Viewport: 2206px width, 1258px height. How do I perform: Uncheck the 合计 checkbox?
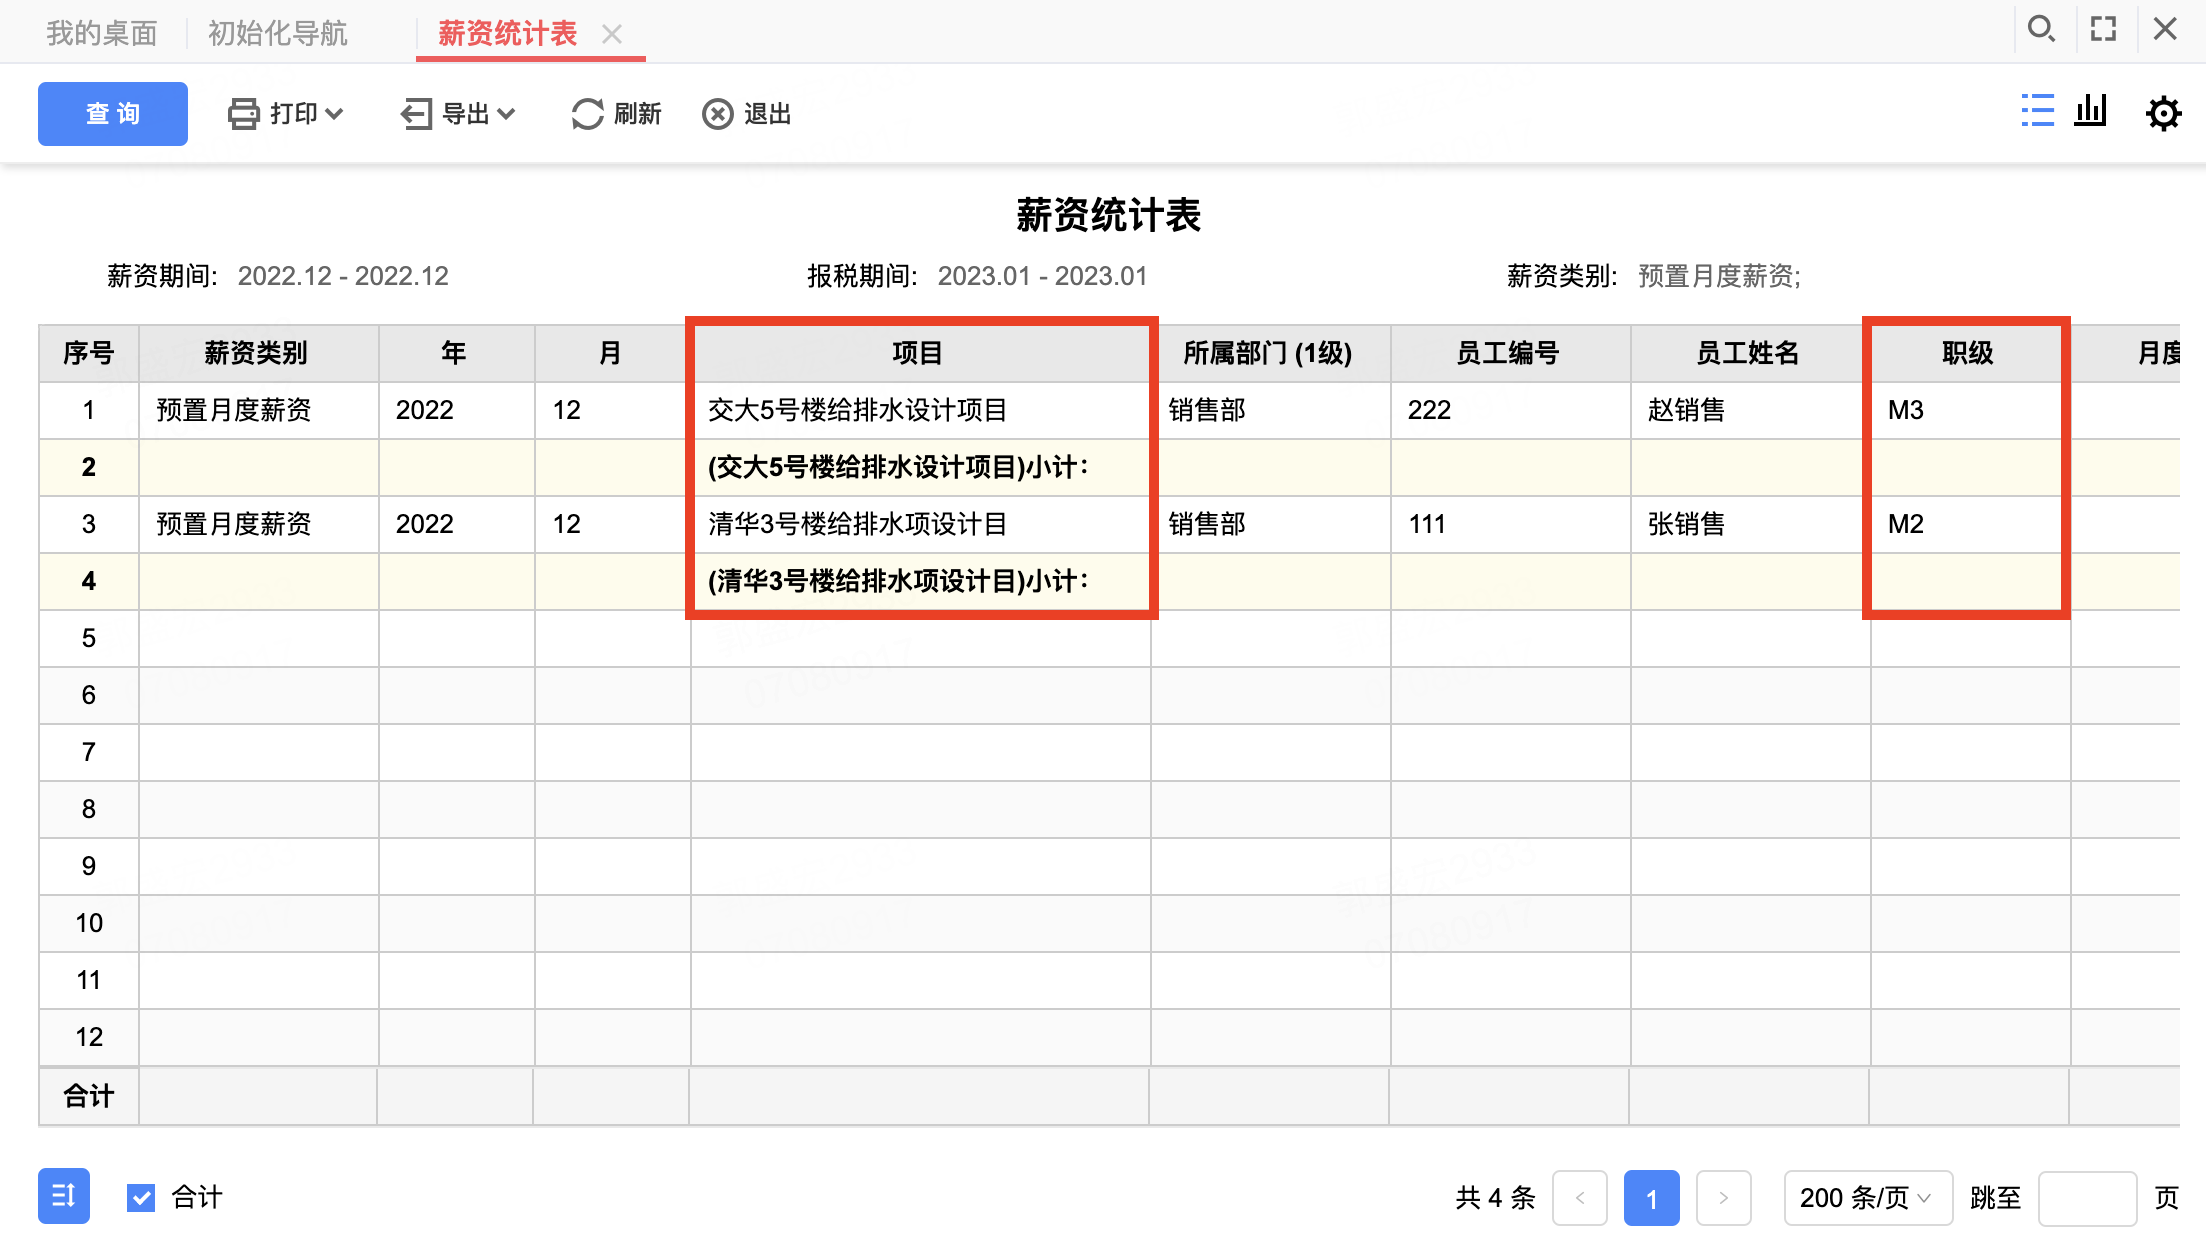click(x=141, y=1197)
